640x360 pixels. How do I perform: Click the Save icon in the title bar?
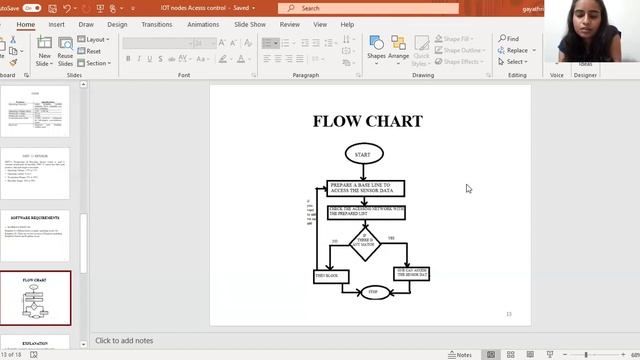pyautogui.click(x=52, y=8)
